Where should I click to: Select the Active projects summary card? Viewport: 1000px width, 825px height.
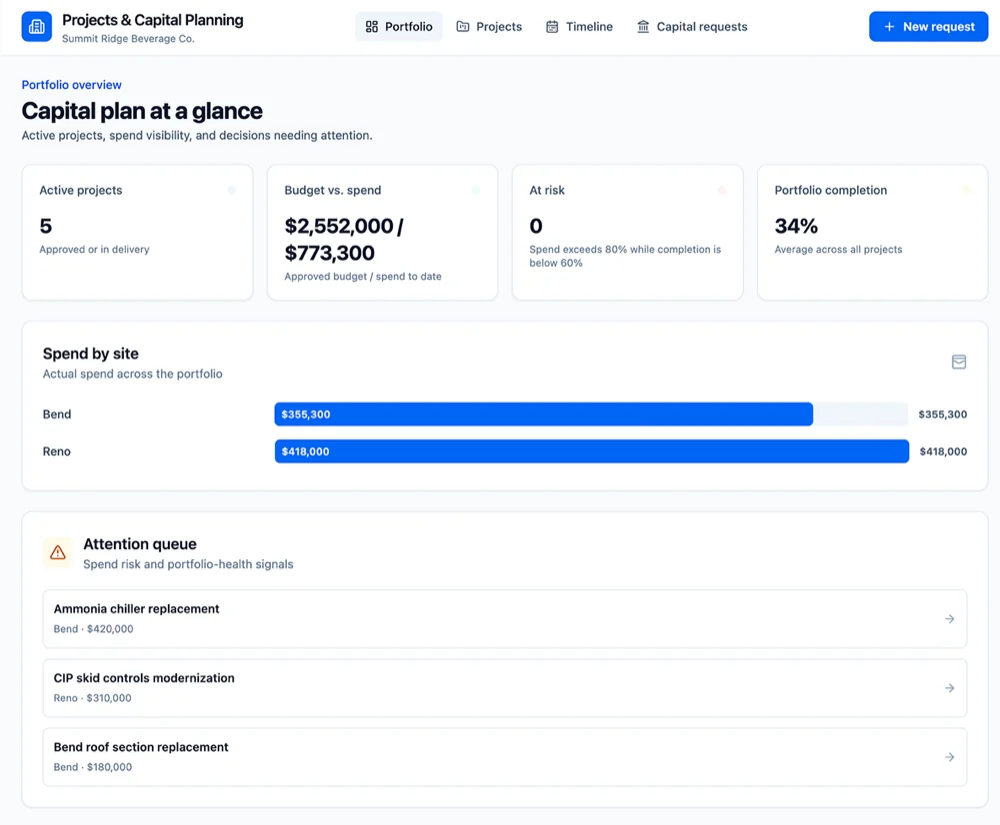pyautogui.click(x=137, y=232)
